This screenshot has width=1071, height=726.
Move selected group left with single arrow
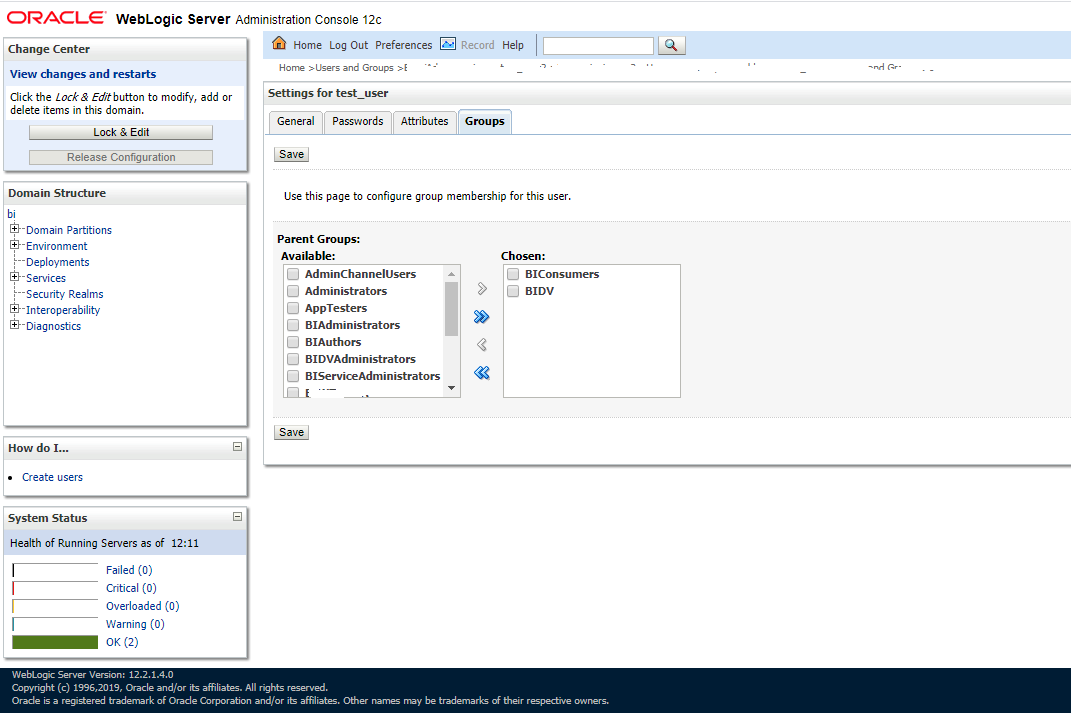click(482, 345)
